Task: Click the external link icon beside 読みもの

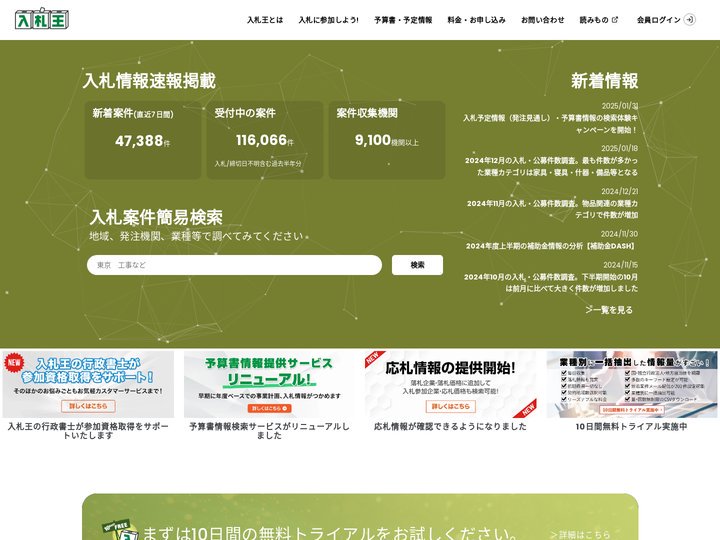Action: pyautogui.click(x=615, y=20)
